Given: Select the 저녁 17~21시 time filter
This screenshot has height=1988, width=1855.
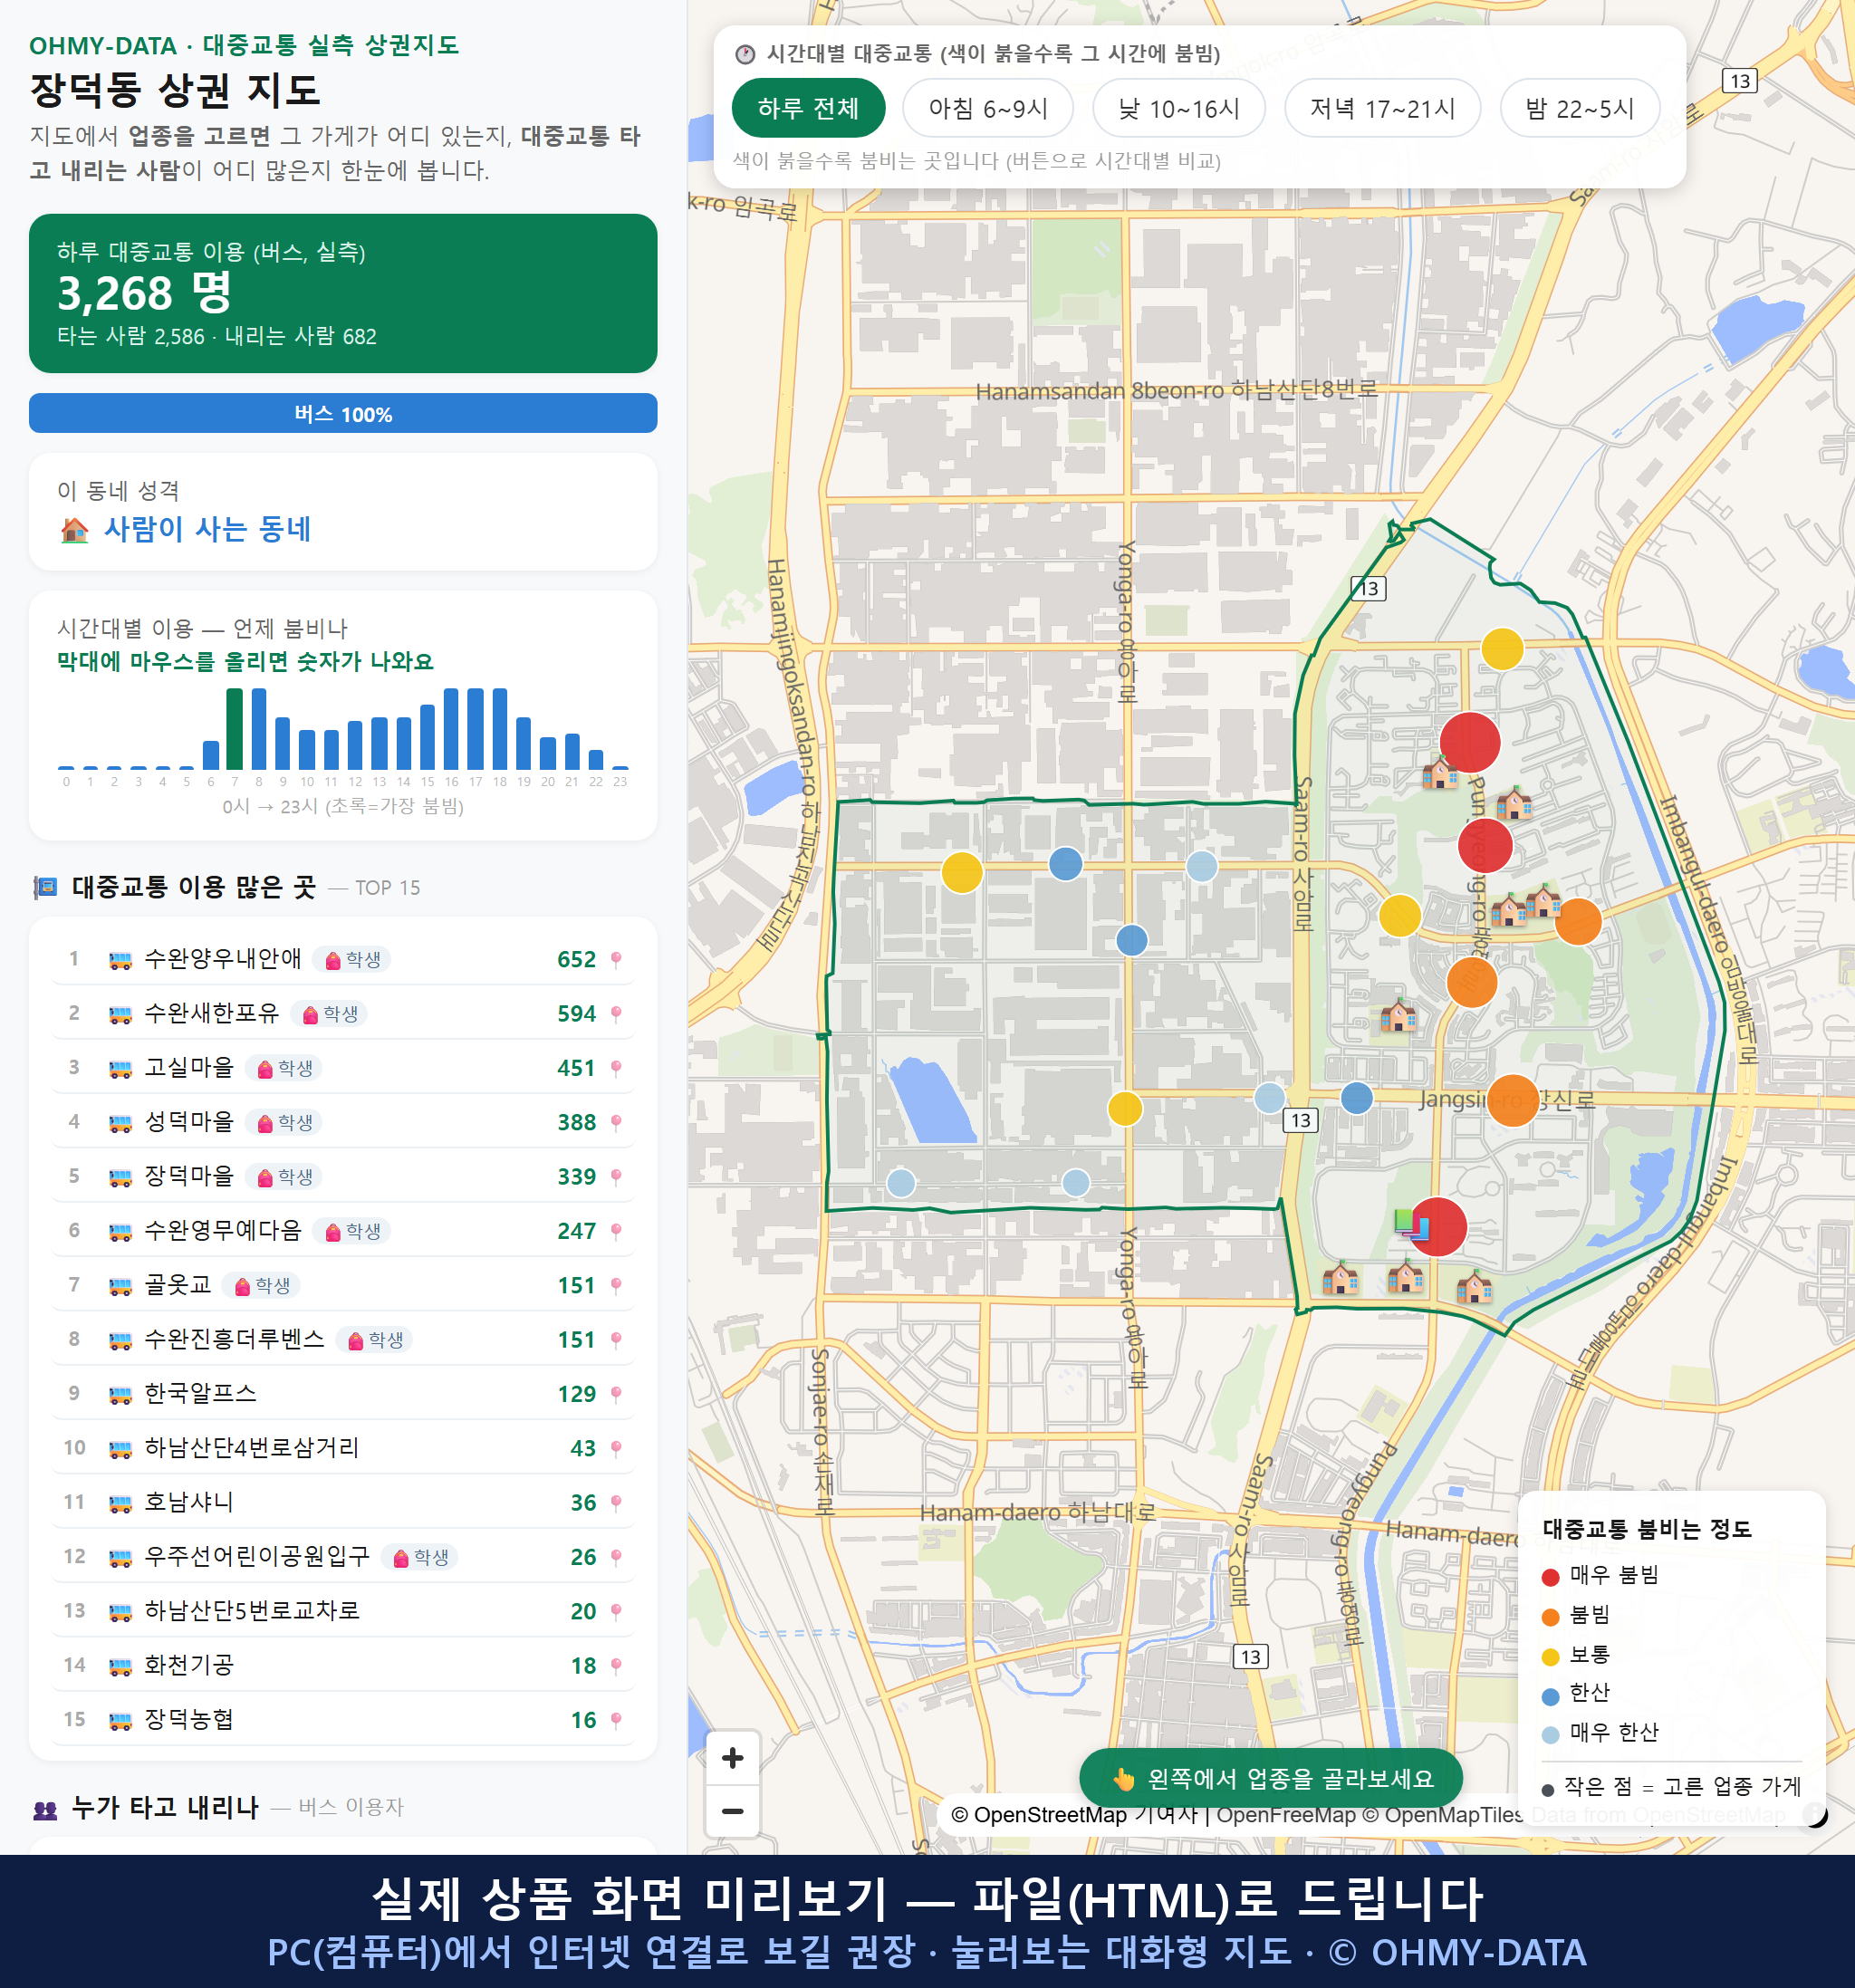Looking at the screenshot, I should pyautogui.click(x=1382, y=108).
